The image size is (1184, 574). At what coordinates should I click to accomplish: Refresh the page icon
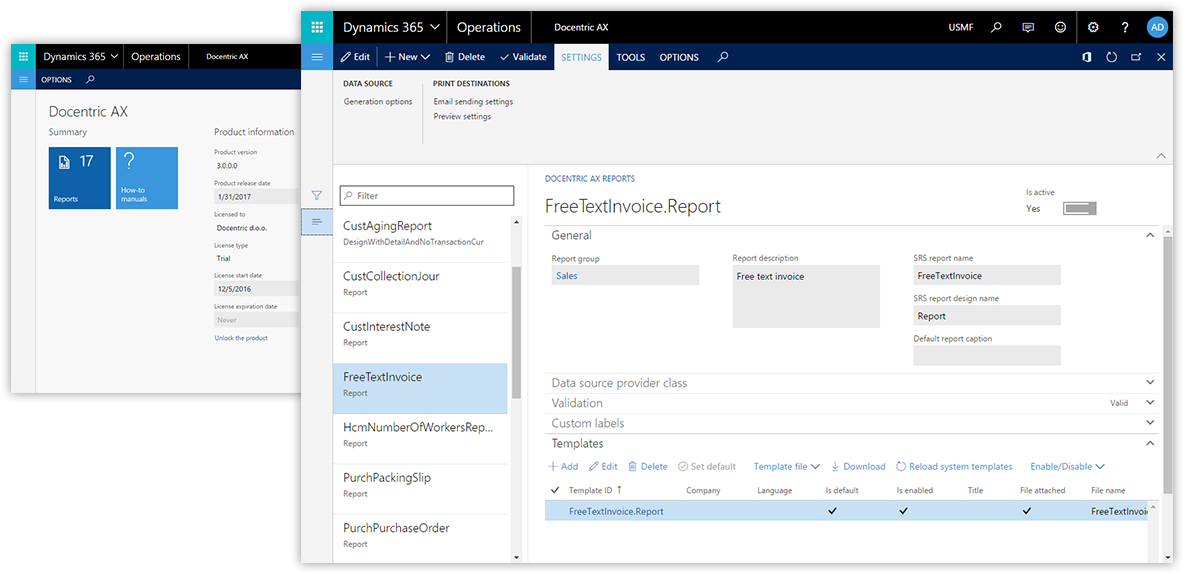tap(1112, 57)
